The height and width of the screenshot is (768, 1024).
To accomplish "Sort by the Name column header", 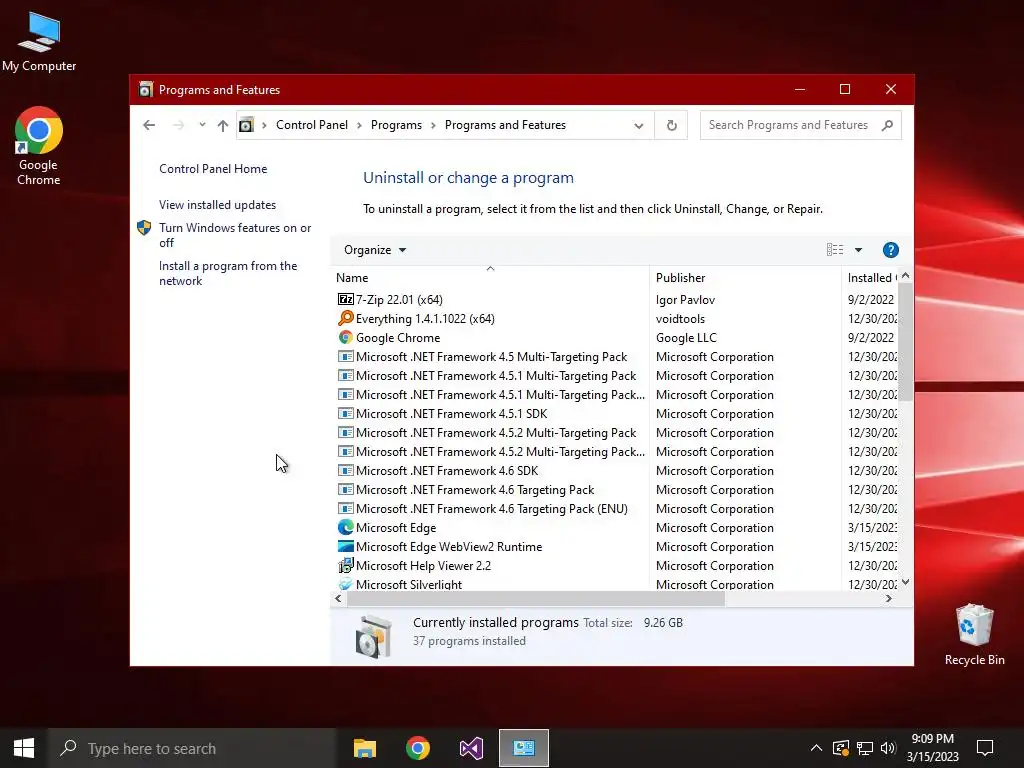I will 490,278.
